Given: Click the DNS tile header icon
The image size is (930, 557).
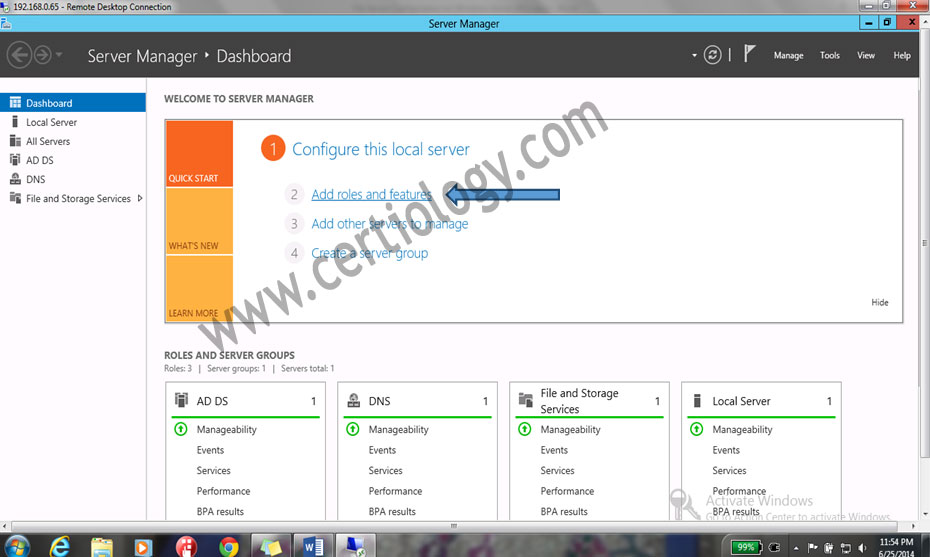Looking at the screenshot, I should pyautogui.click(x=353, y=400).
